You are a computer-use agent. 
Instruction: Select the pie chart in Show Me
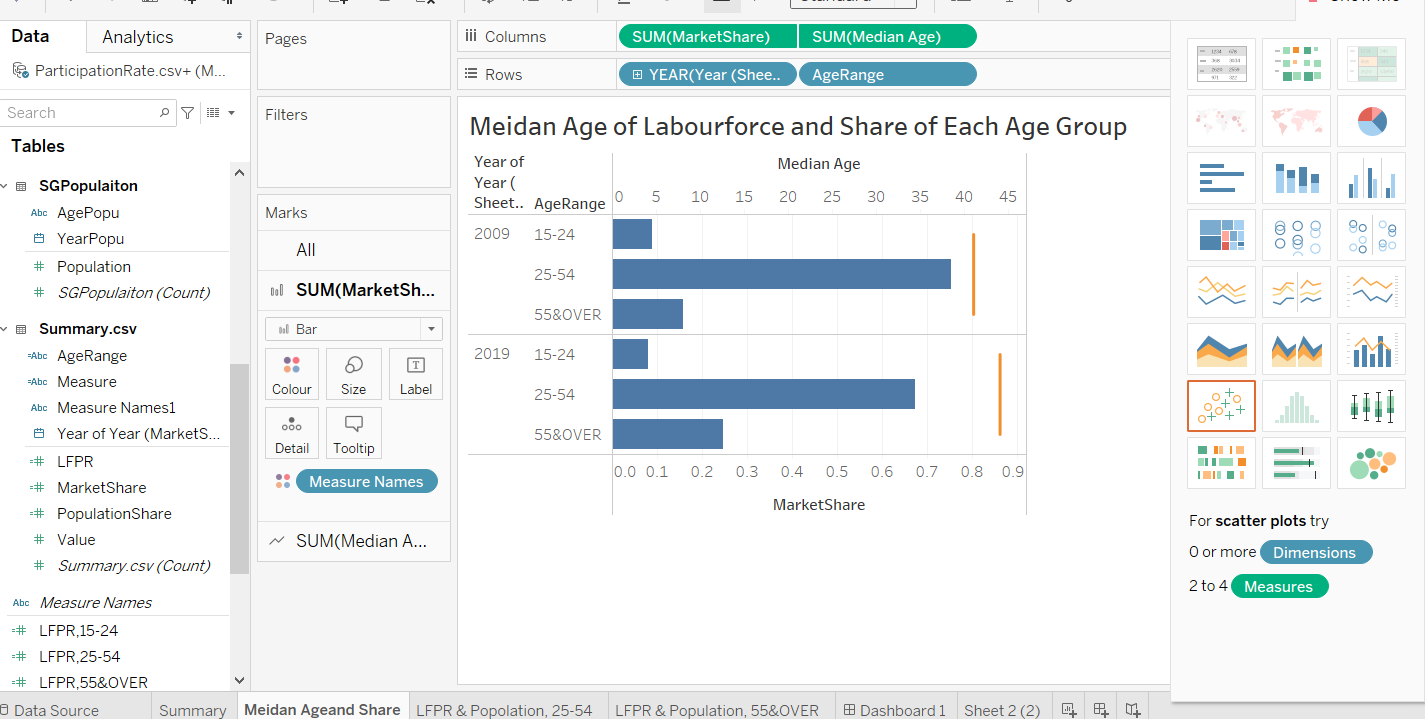click(x=1371, y=121)
